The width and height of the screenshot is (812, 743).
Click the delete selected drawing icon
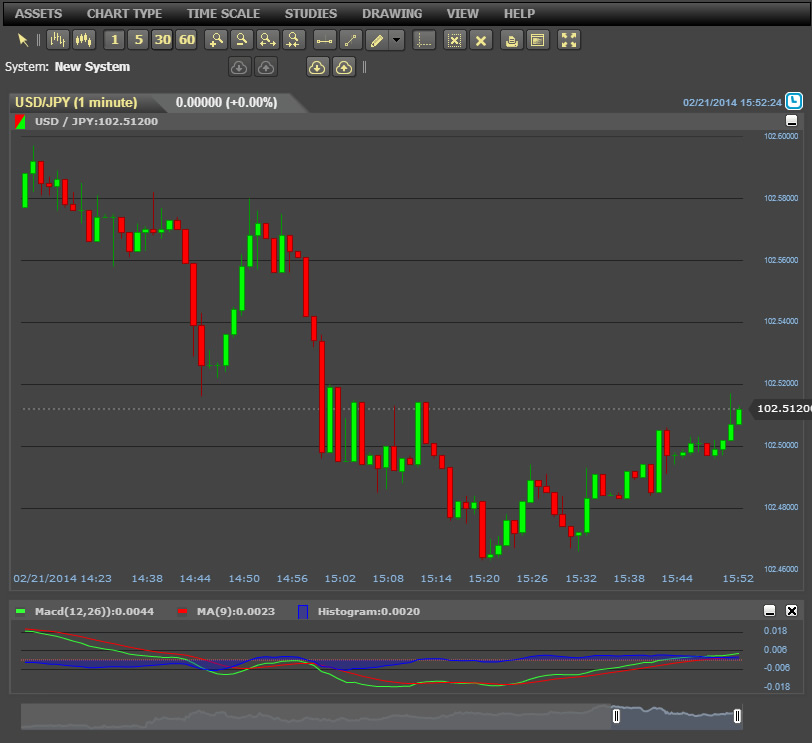click(x=455, y=40)
